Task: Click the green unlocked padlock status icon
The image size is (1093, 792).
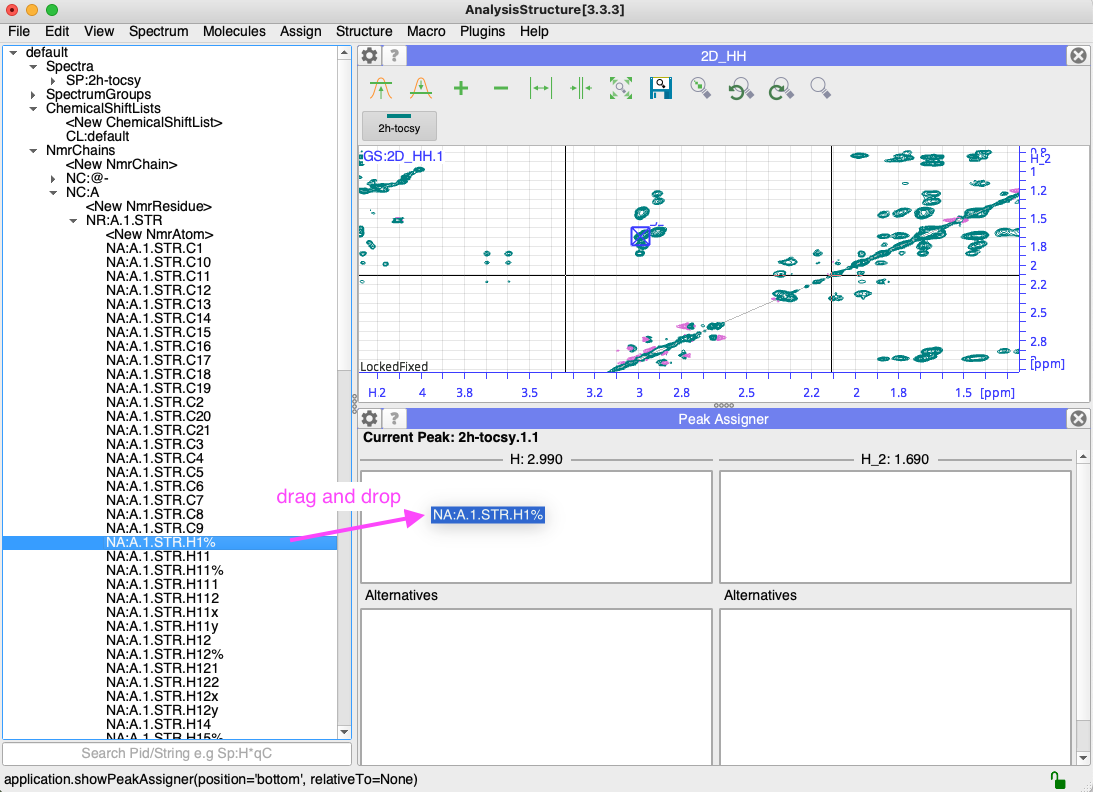Action: point(1058,779)
